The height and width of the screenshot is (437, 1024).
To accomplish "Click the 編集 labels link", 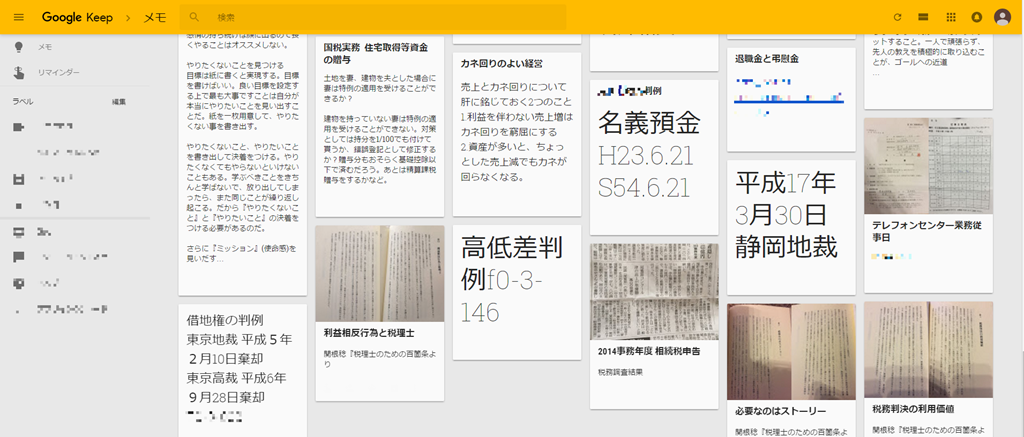I will point(118,101).
